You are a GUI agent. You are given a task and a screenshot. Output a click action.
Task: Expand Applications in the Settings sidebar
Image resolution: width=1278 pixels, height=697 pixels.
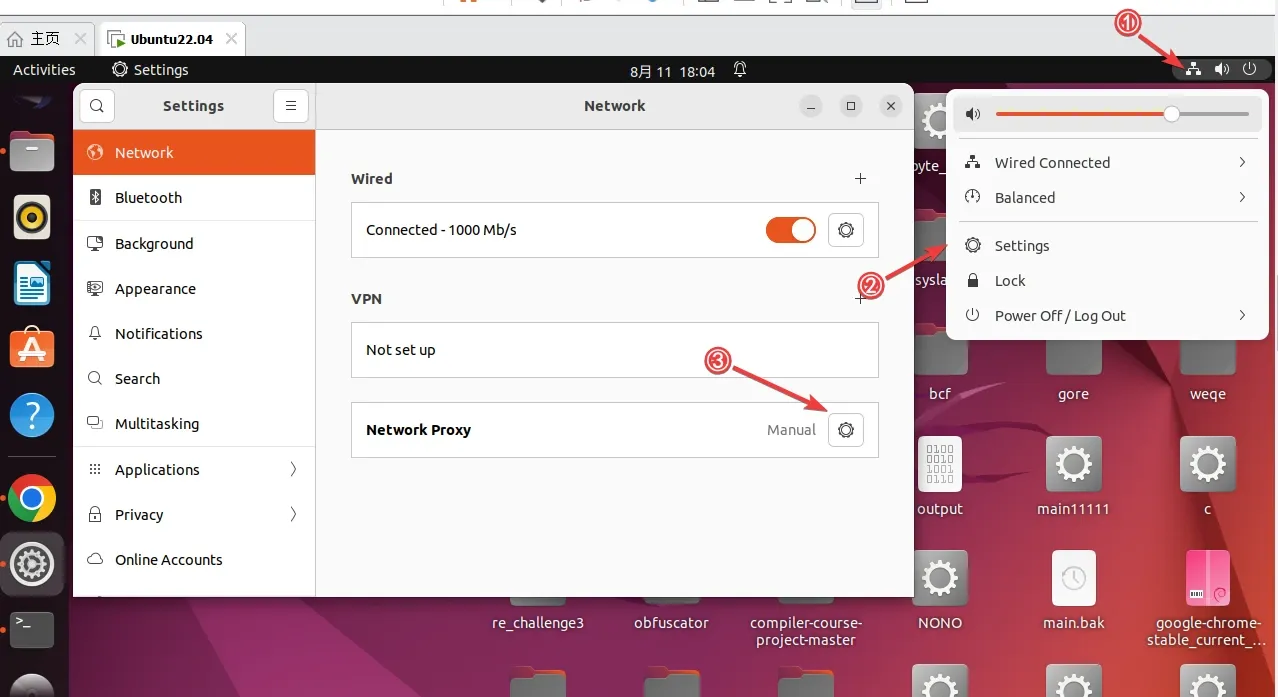[194, 470]
